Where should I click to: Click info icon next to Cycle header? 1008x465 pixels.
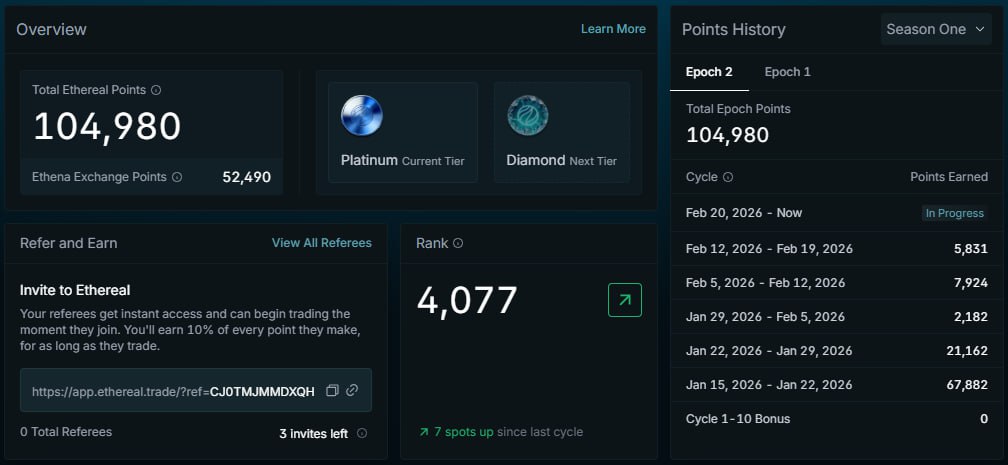(728, 177)
